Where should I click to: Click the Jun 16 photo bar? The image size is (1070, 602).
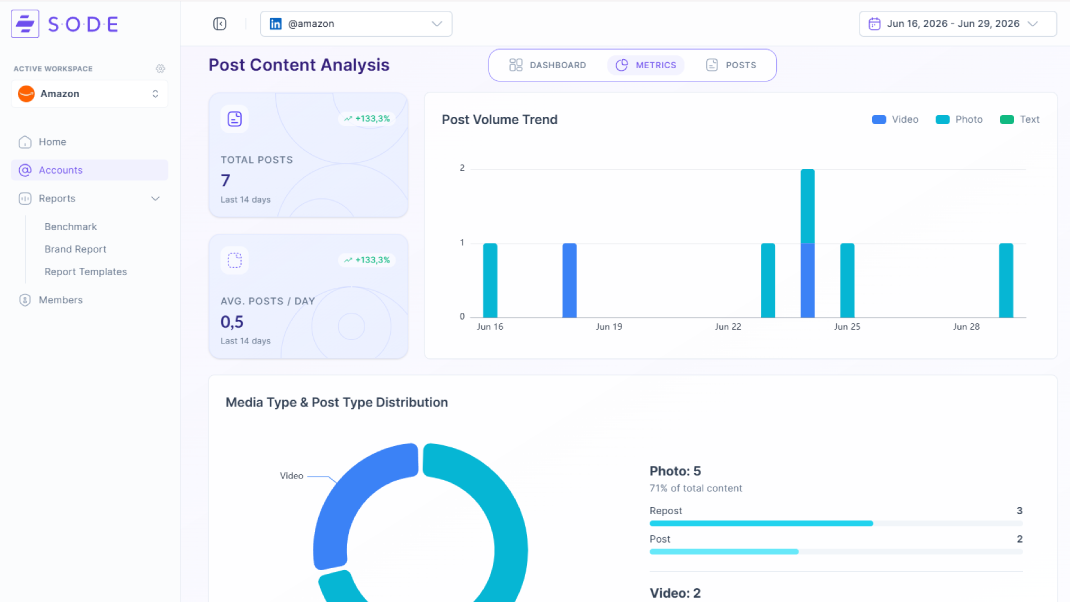pyautogui.click(x=490, y=280)
